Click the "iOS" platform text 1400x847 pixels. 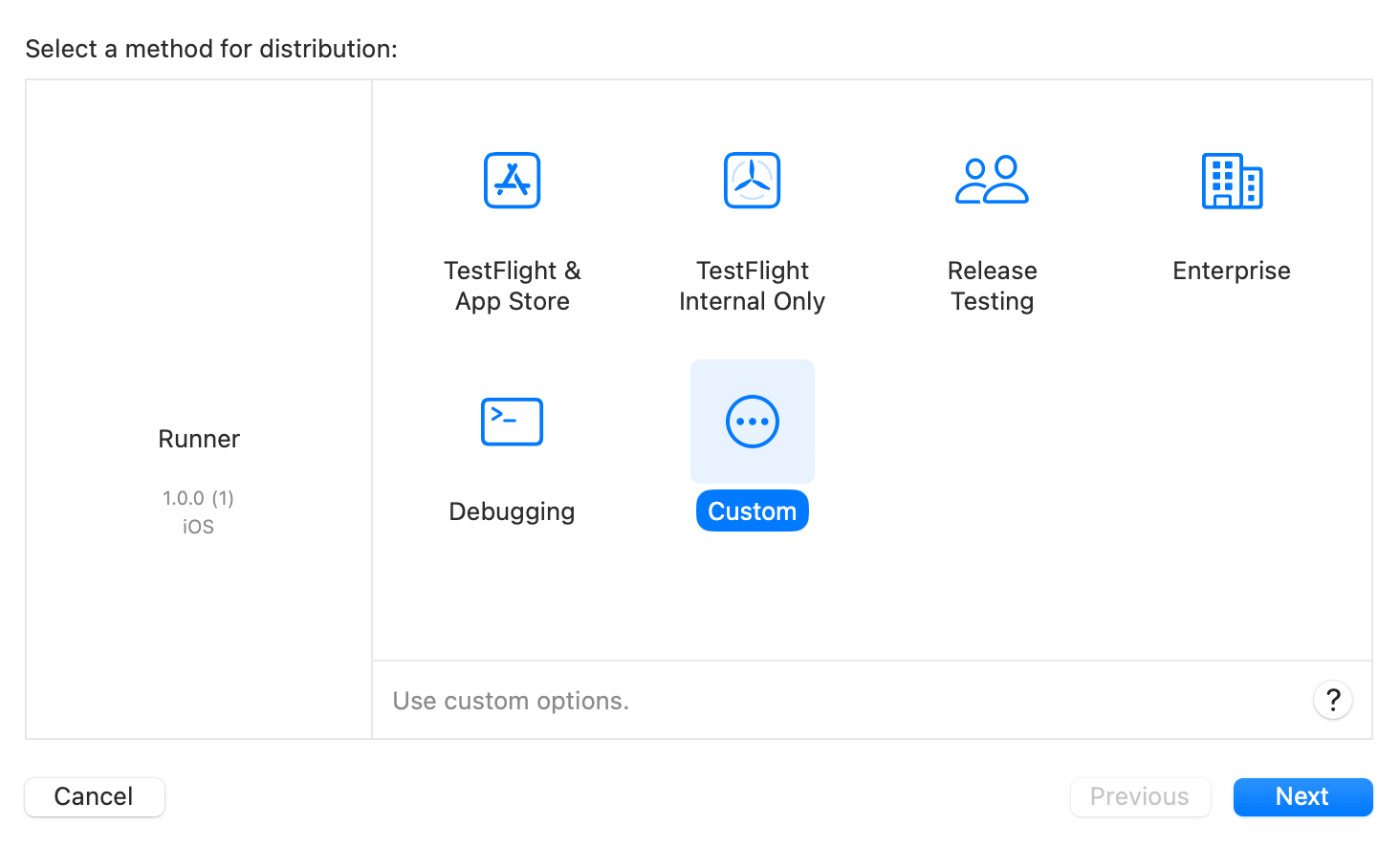coord(198,527)
